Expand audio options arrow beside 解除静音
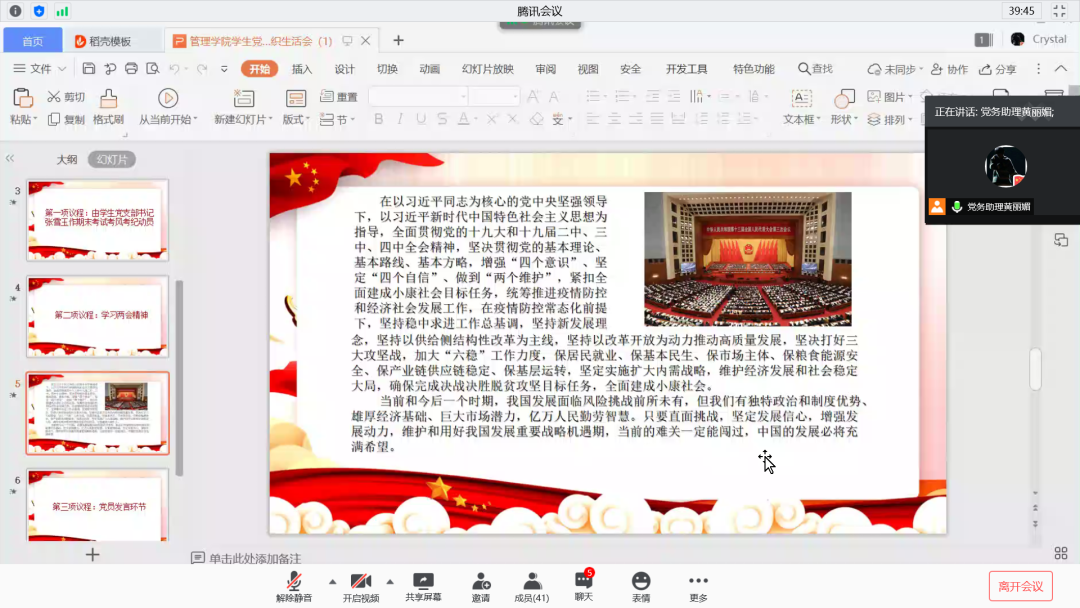This screenshot has width=1080, height=608. tap(332, 581)
